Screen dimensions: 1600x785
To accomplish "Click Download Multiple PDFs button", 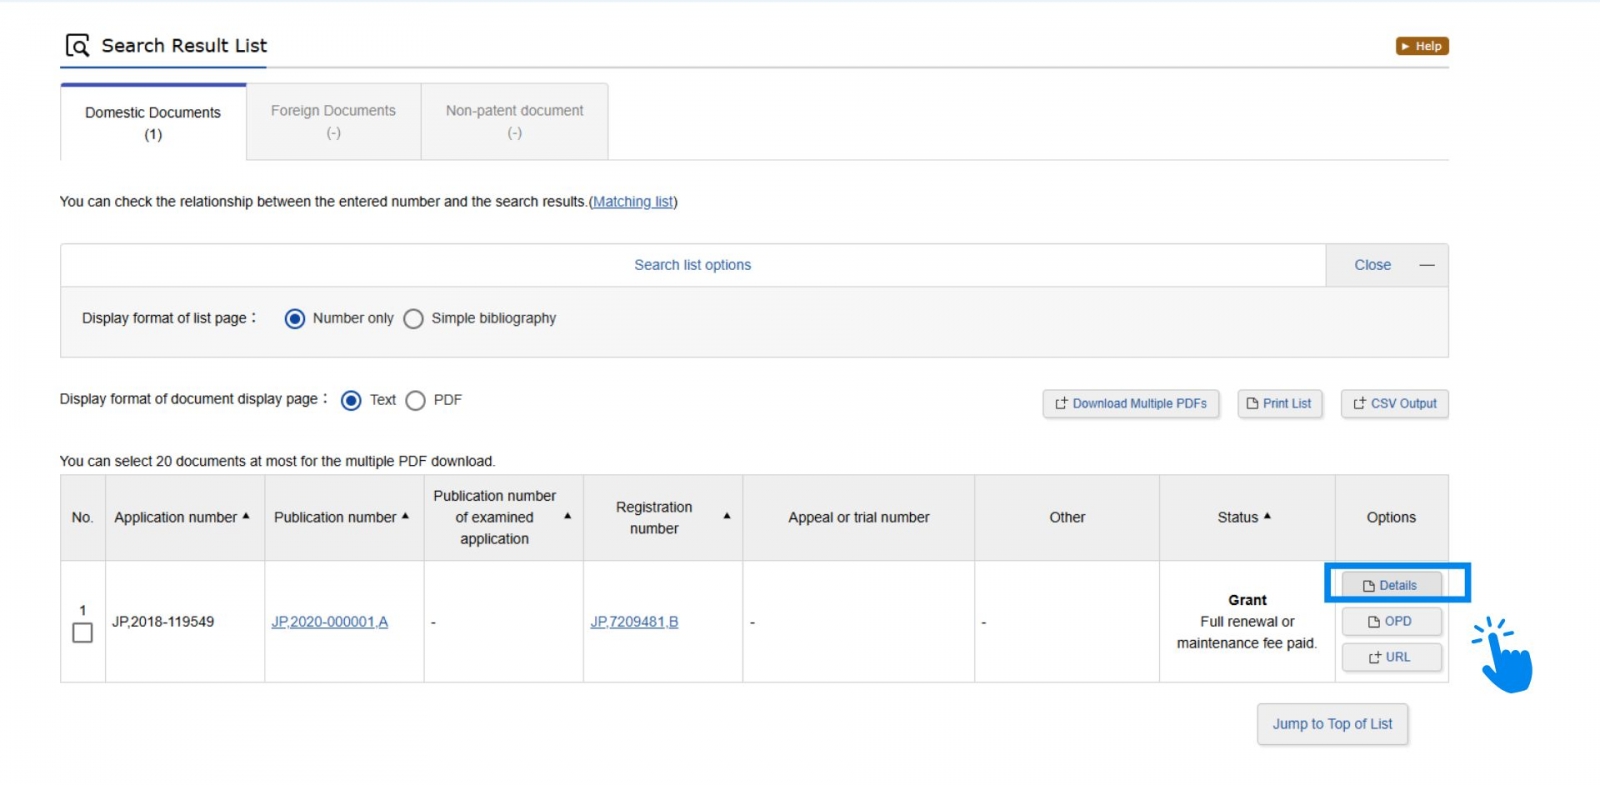I will coord(1130,404).
